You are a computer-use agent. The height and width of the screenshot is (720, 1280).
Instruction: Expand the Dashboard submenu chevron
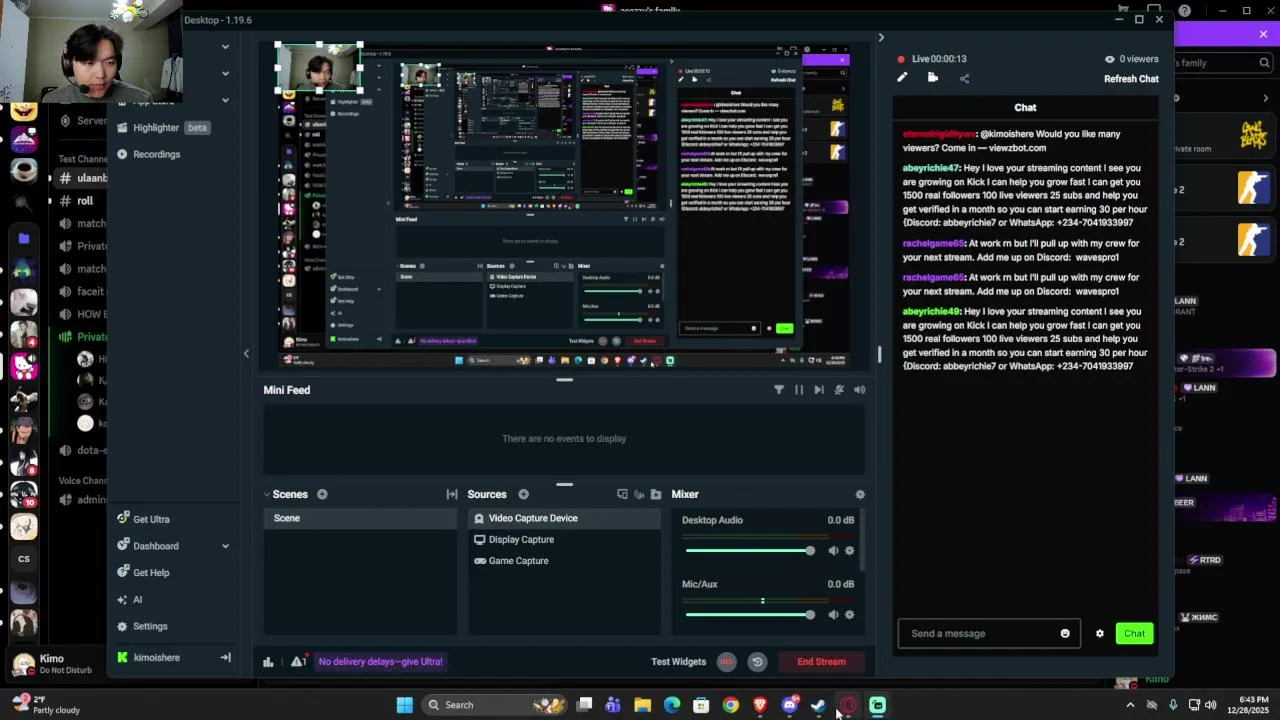(x=225, y=546)
